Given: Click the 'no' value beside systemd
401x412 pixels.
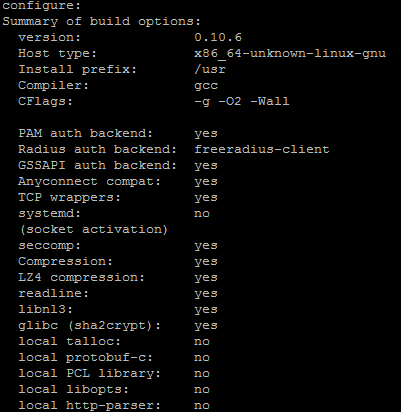Looking at the screenshot, I should pos(202,213).
